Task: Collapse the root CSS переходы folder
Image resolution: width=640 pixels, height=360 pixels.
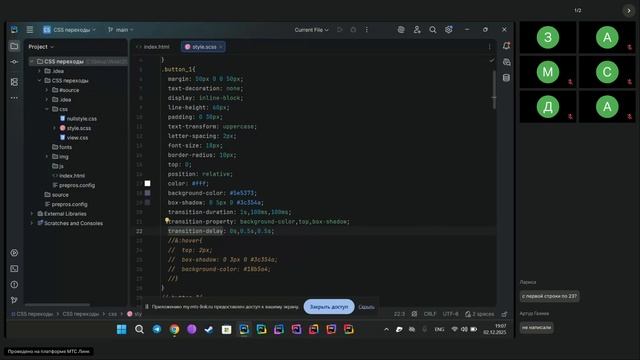Action: click(x=32, y=61)
